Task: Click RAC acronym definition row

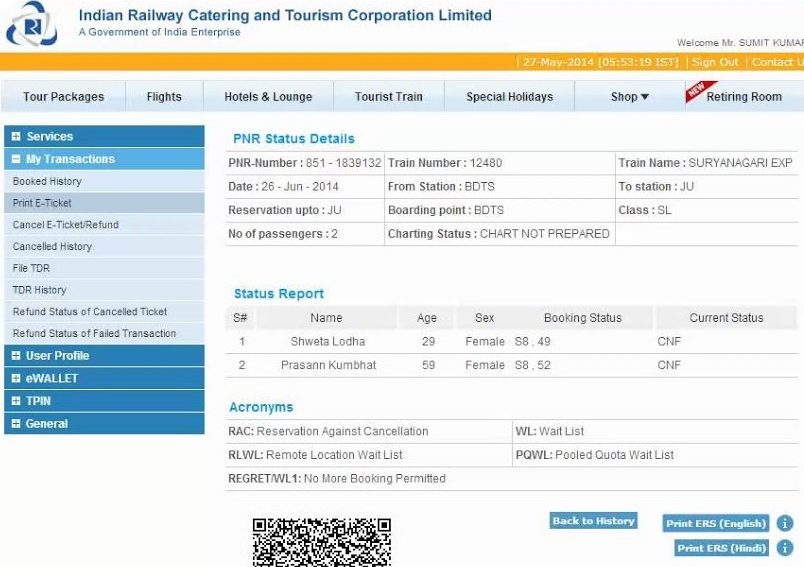Action: click(369, 431)
